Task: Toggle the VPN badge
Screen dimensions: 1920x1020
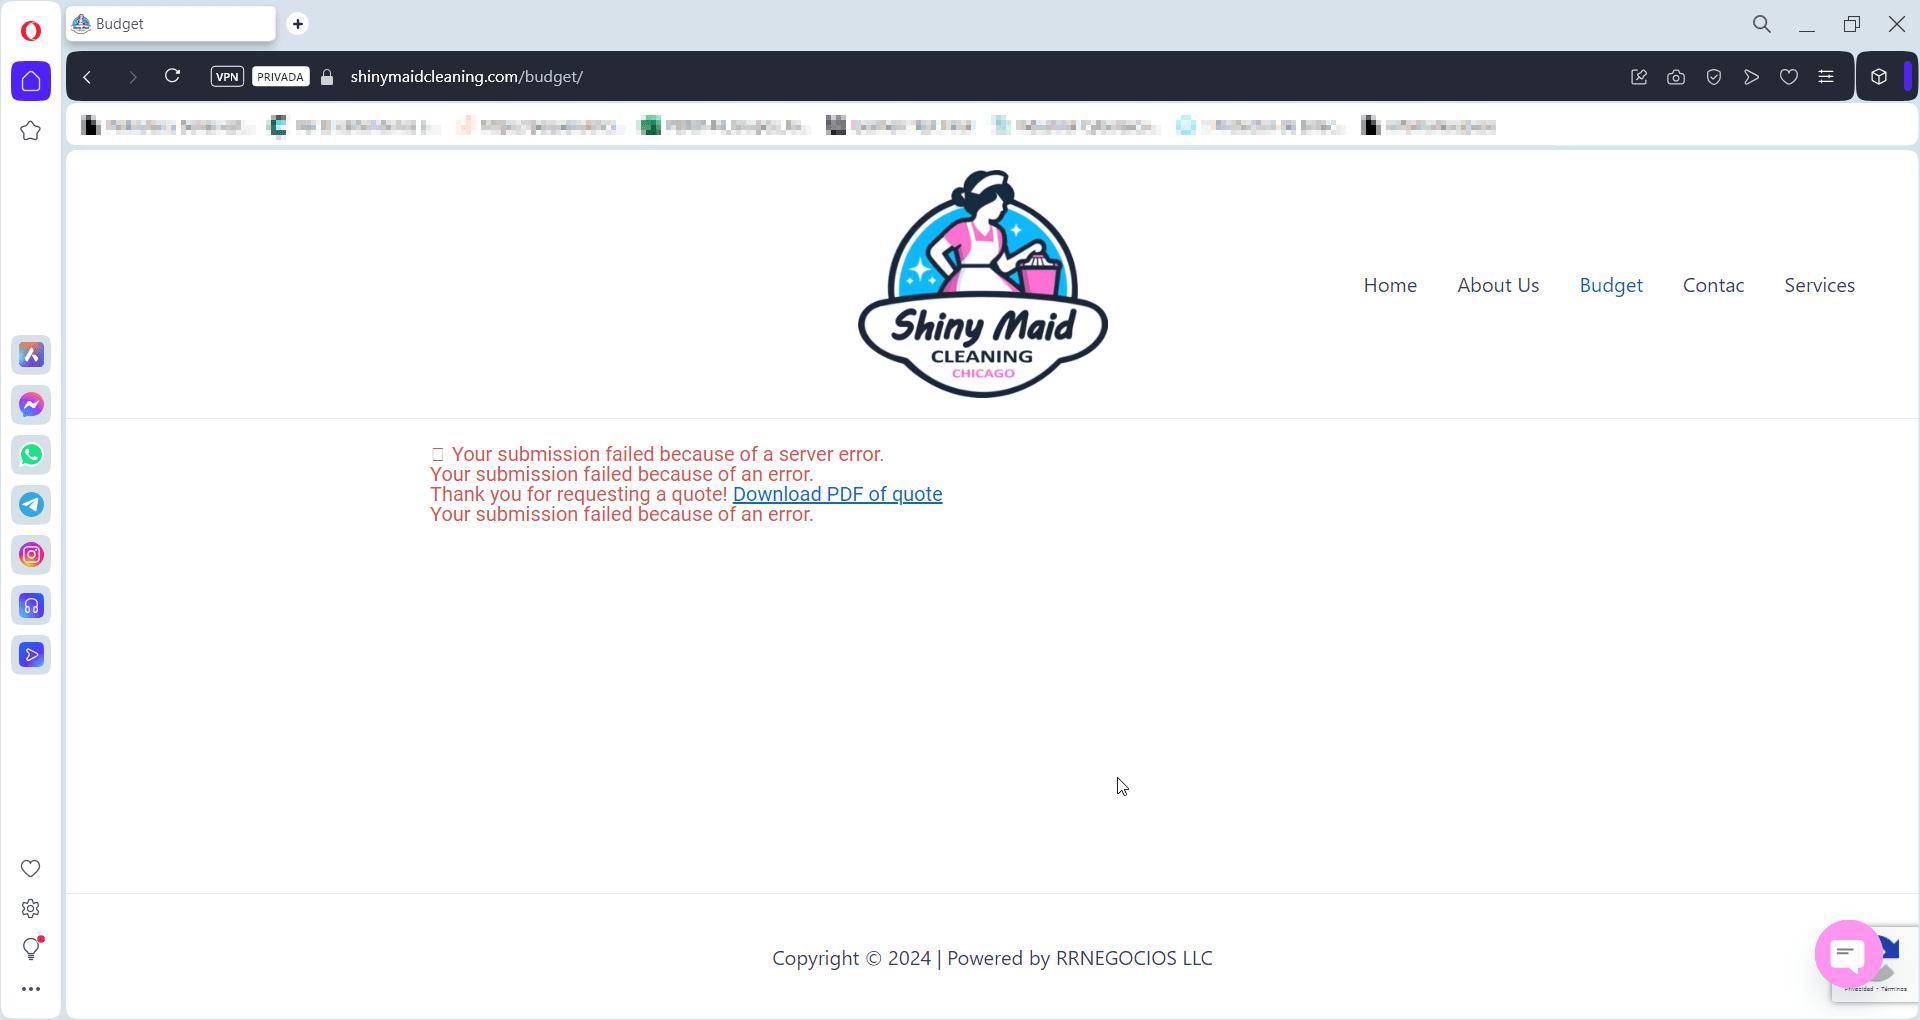Action: click(x=227, y=77)
